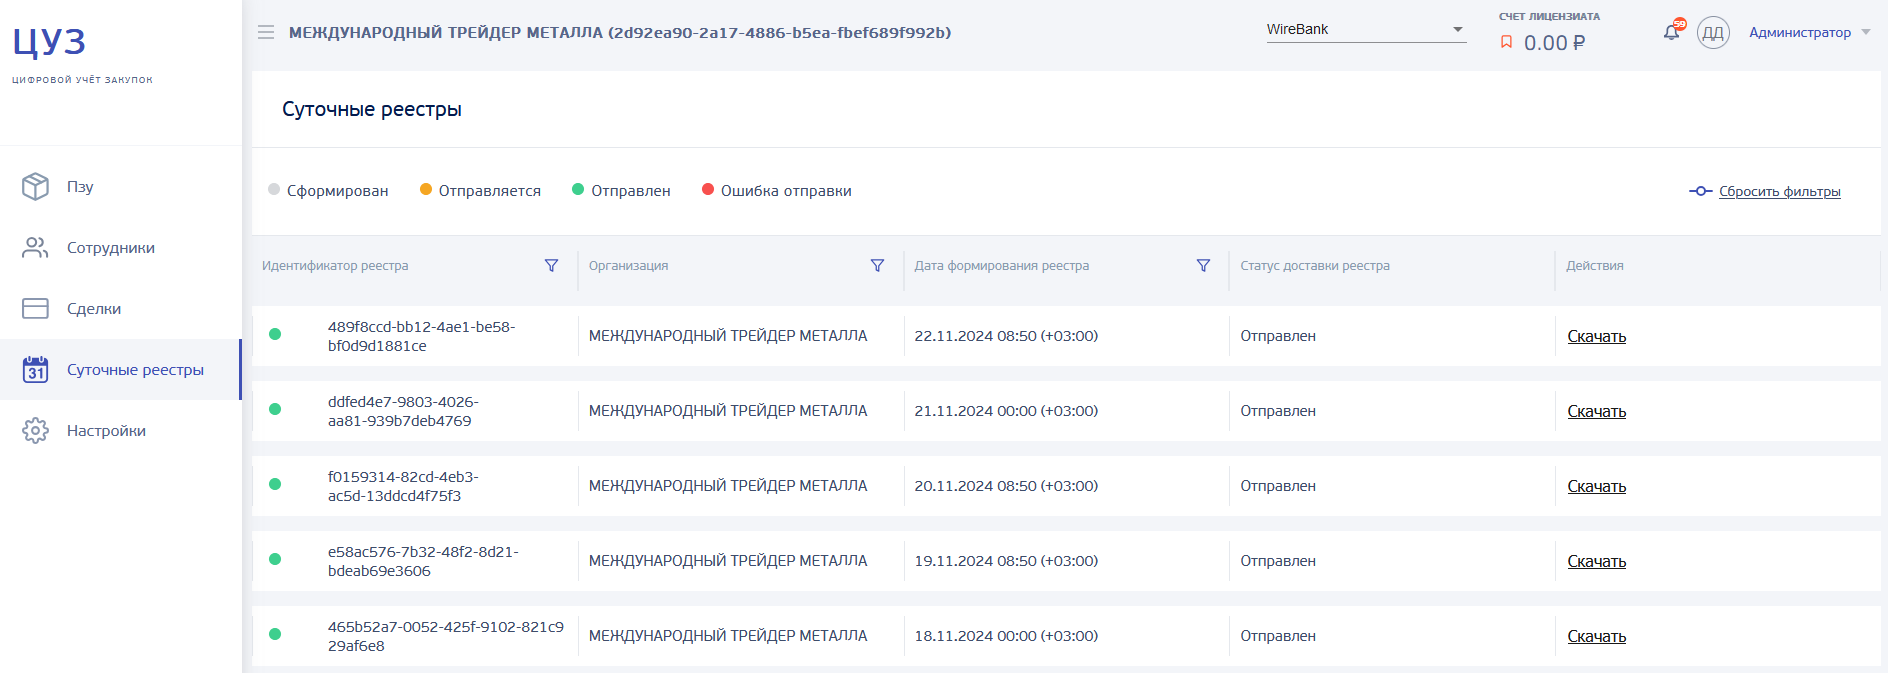This screenshot has width=1888, height=673.
Task: Click the ДД user avatar
Action: click(x=1713, y=32)
